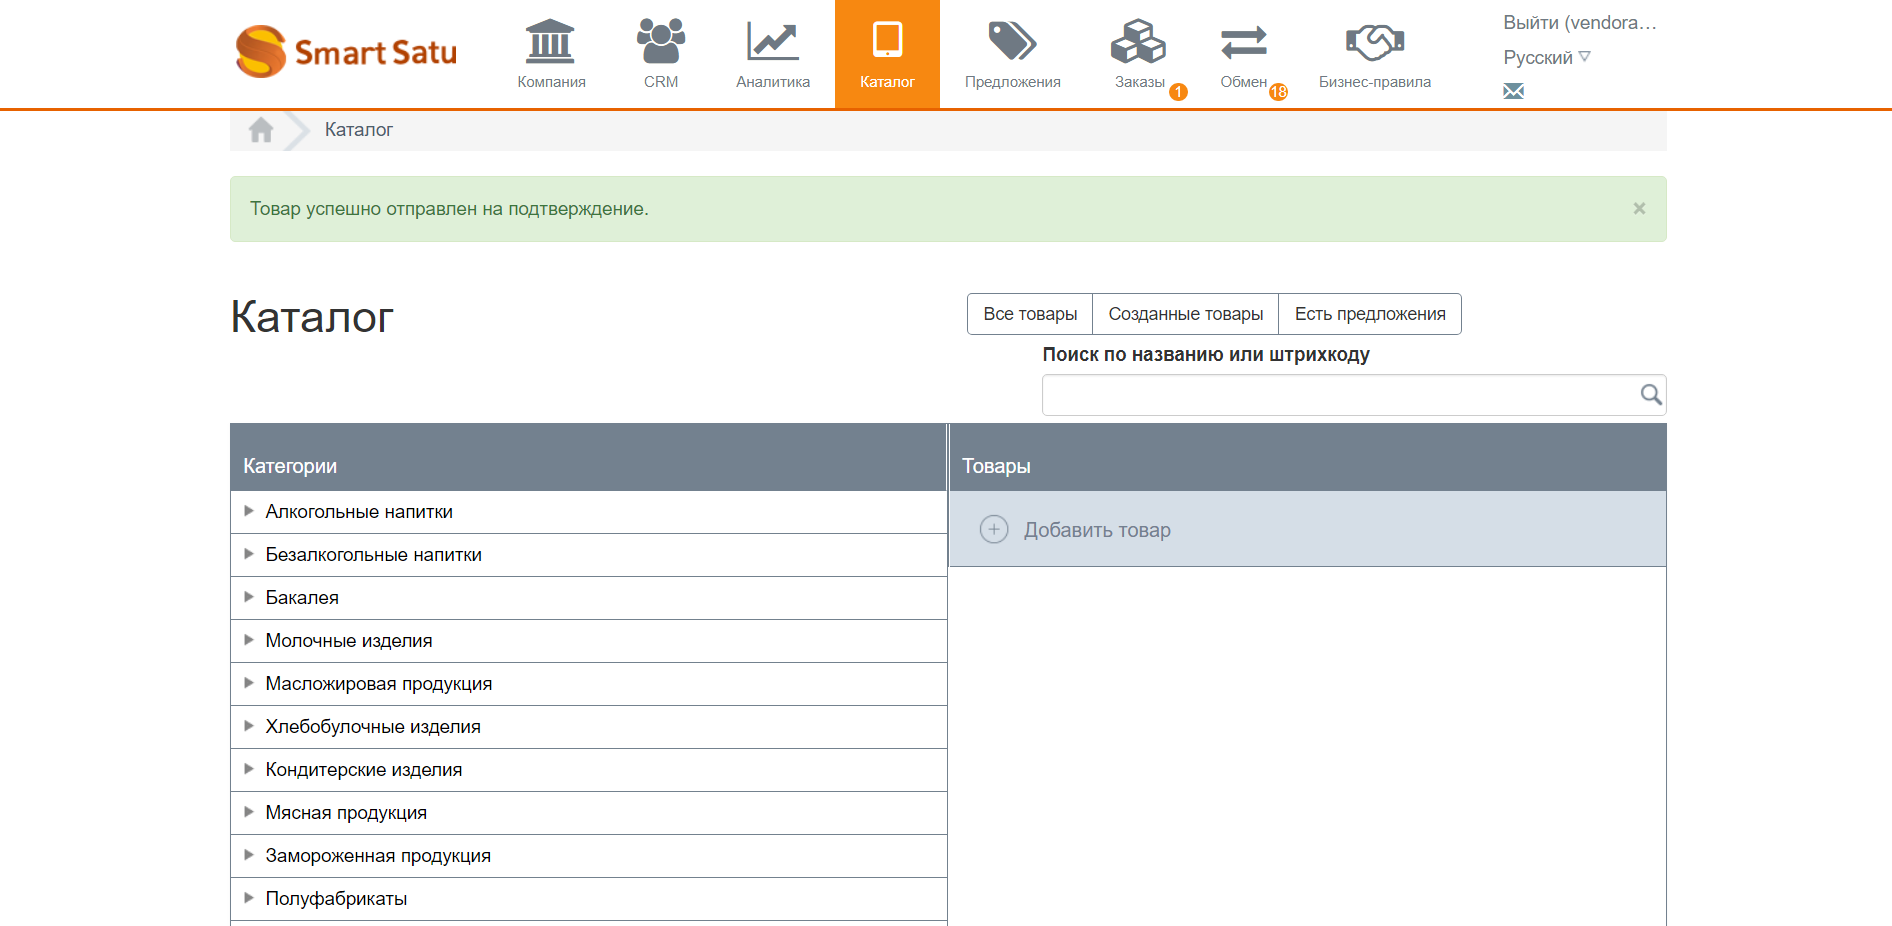
Task: Open the CRM people icon
Action: [x=661, y=41]
